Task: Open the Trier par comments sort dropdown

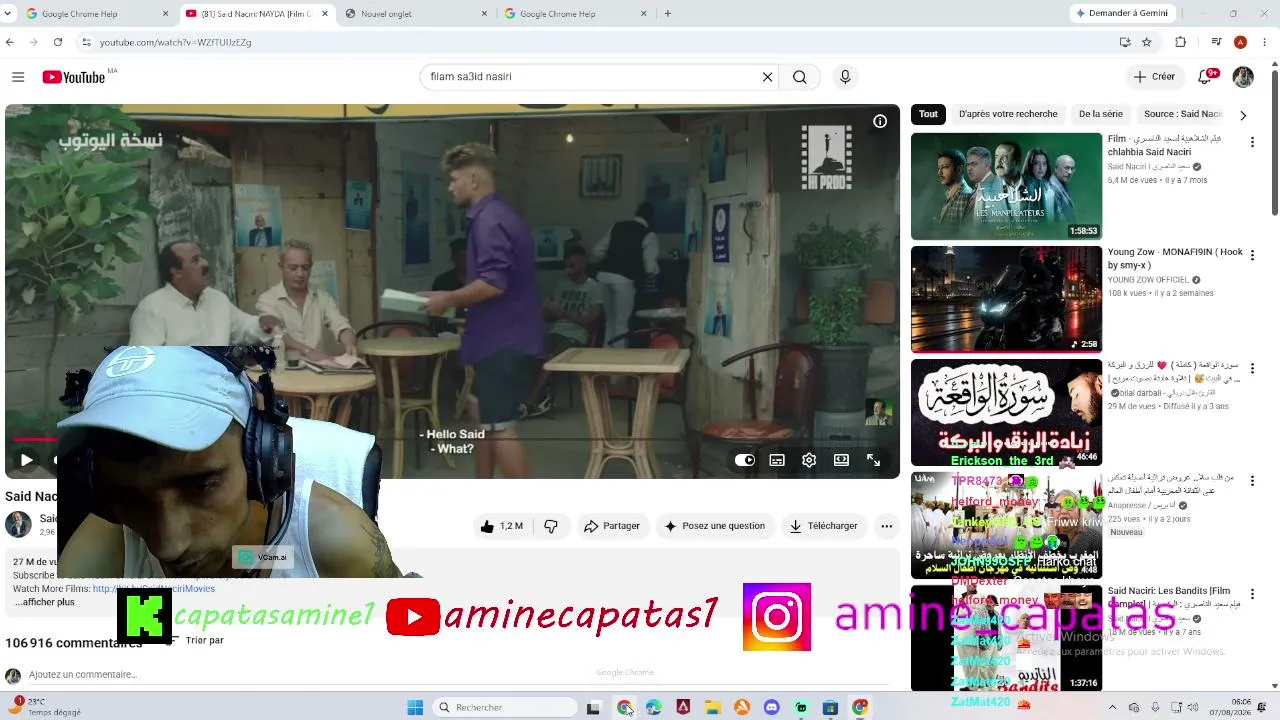Action: pos(197,640)
